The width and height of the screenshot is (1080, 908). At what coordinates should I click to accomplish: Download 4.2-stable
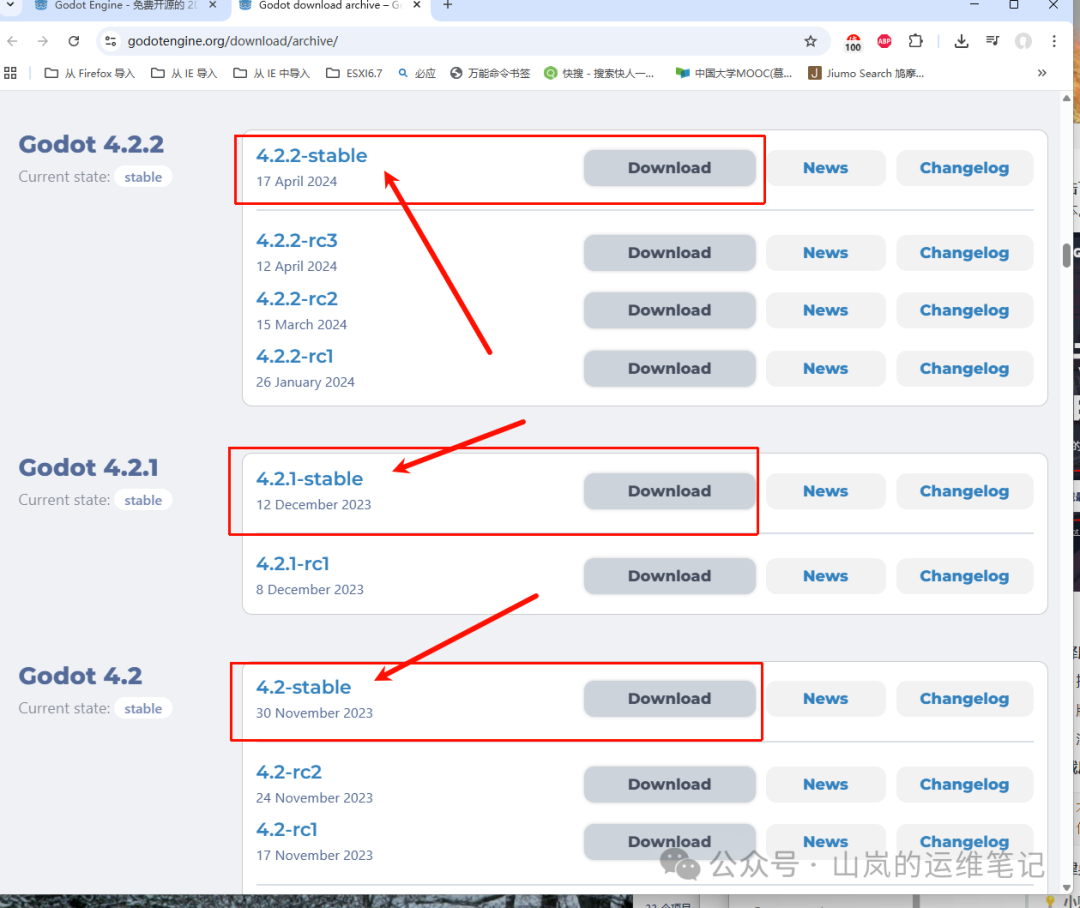(x=669, y=699)
